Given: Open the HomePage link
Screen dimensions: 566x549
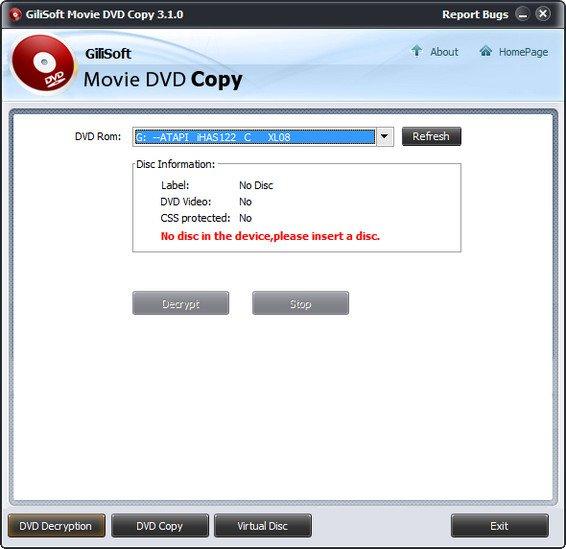Looking at the screenshot, I should [x=523, y=52].
